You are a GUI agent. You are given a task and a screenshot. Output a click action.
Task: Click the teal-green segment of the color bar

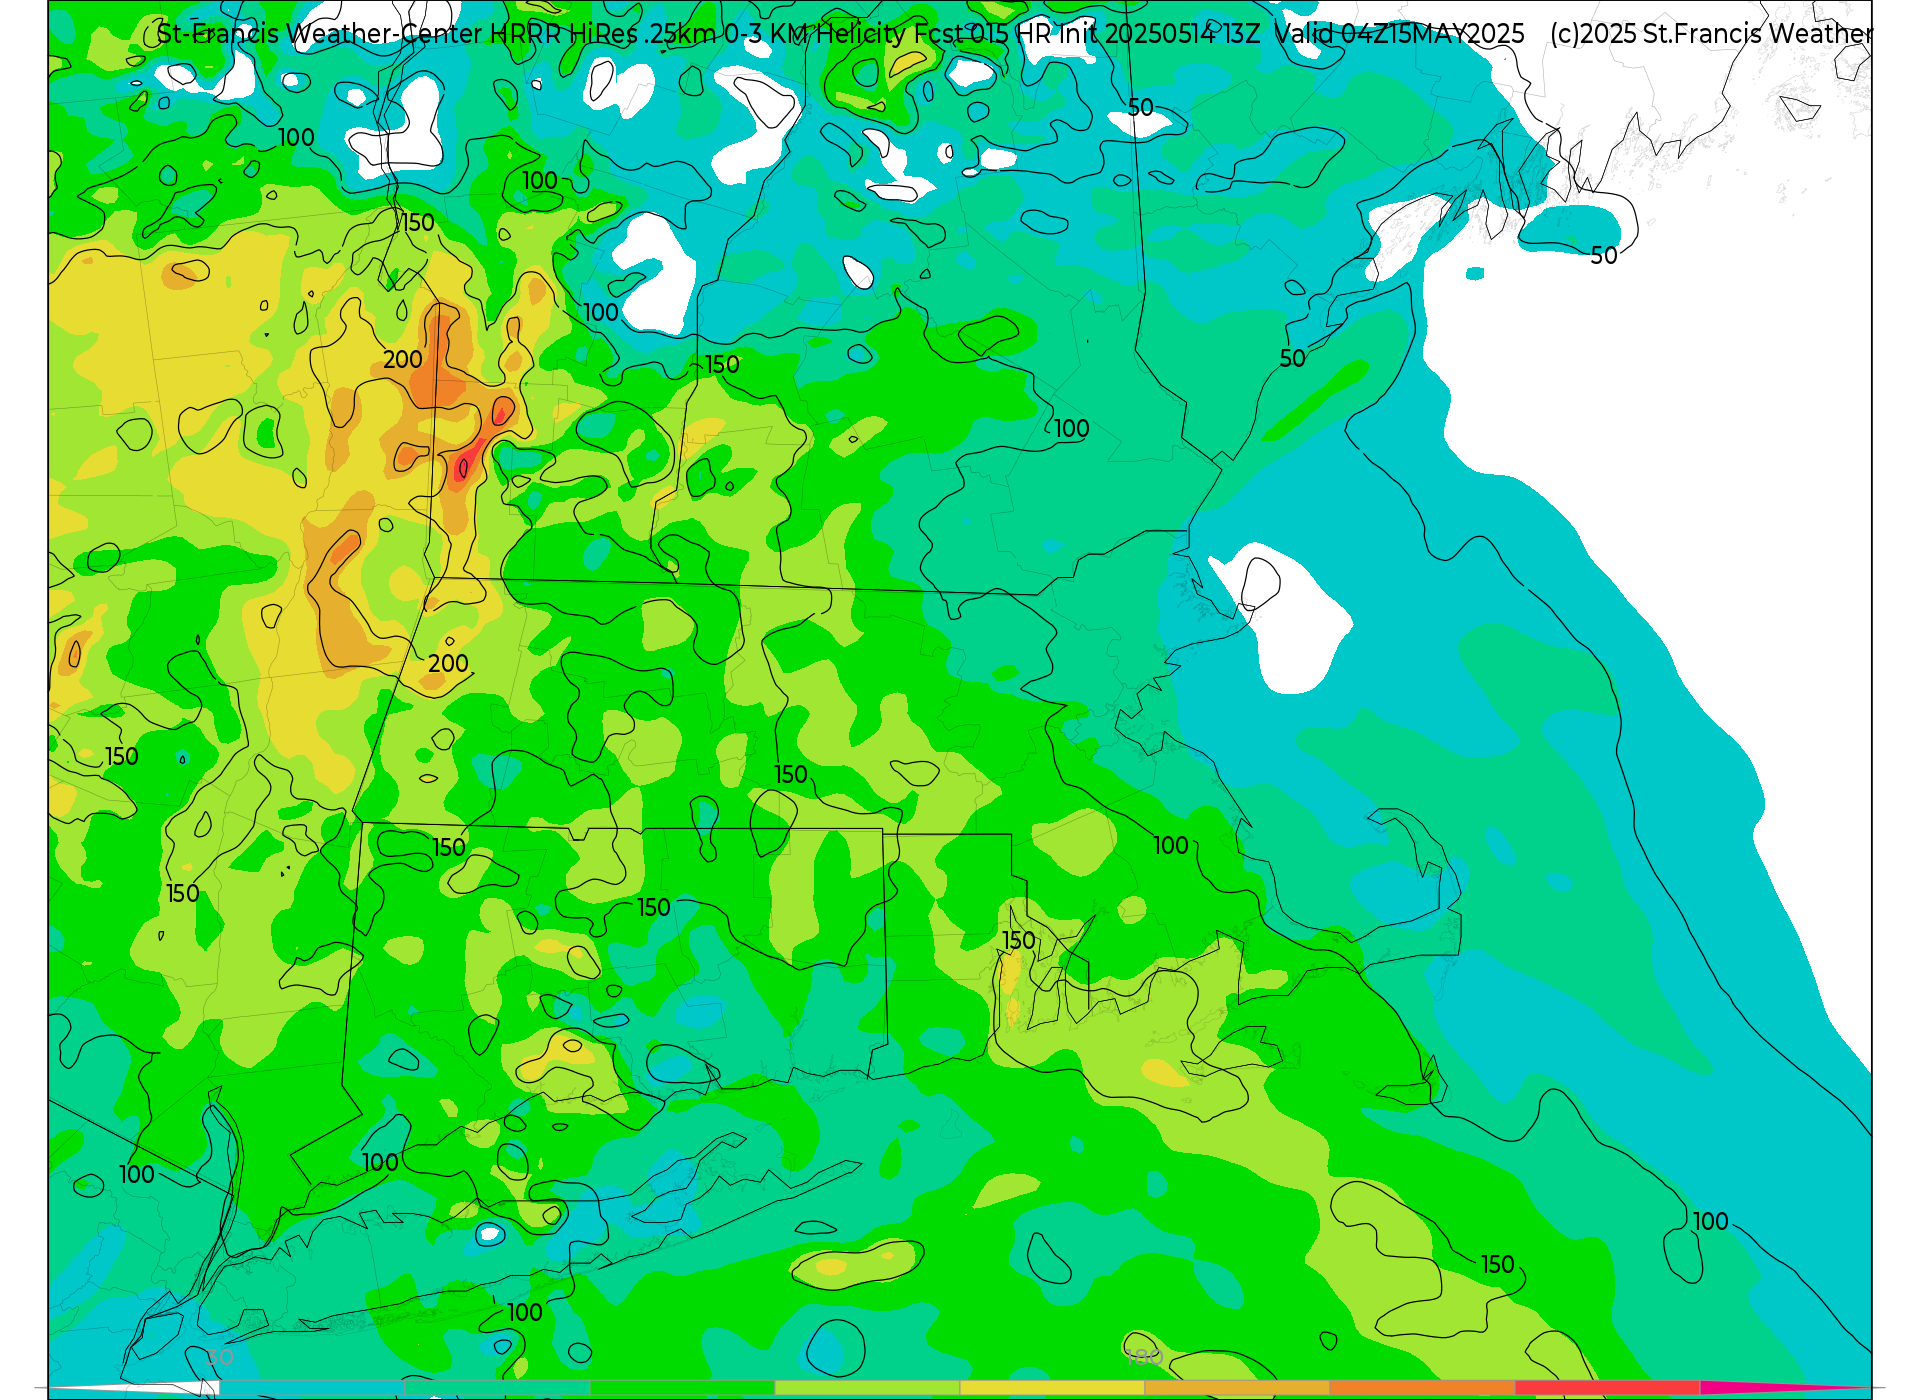(x=497, y=1387)
